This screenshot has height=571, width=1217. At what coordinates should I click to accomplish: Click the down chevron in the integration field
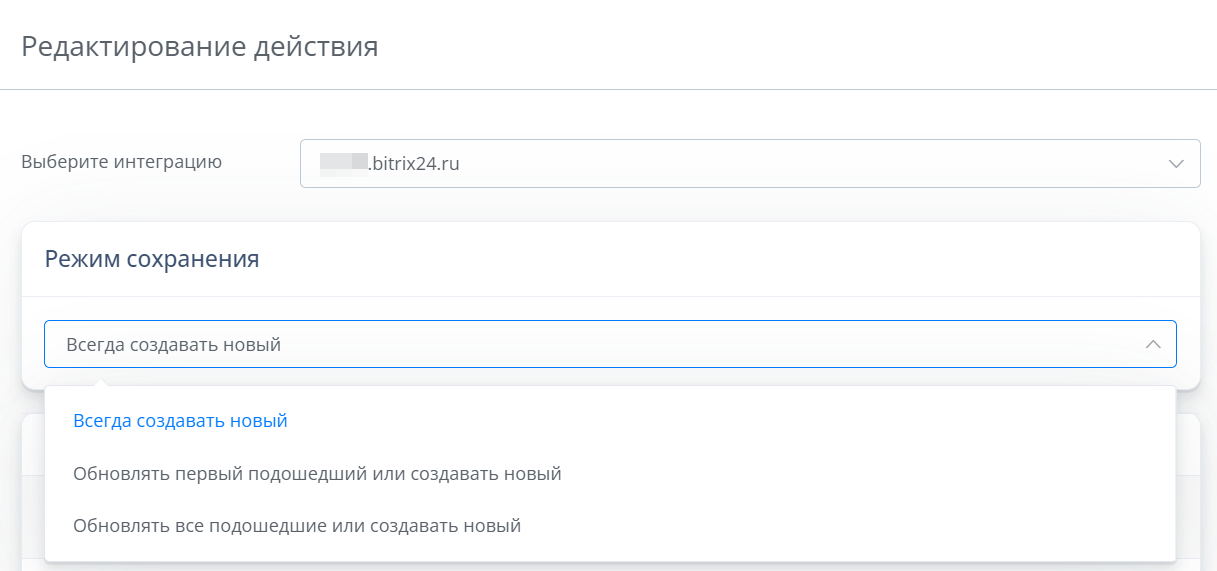click(1176, 163)
